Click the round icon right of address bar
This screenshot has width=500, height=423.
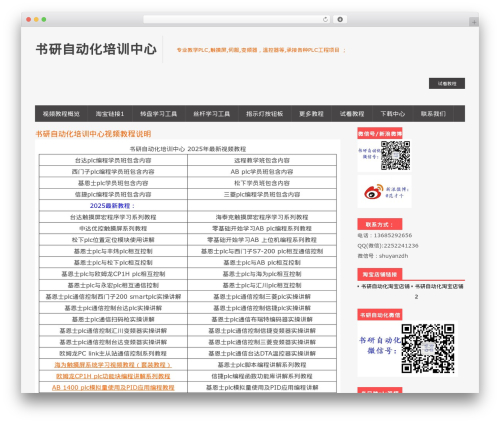click(x=340, y=20)
